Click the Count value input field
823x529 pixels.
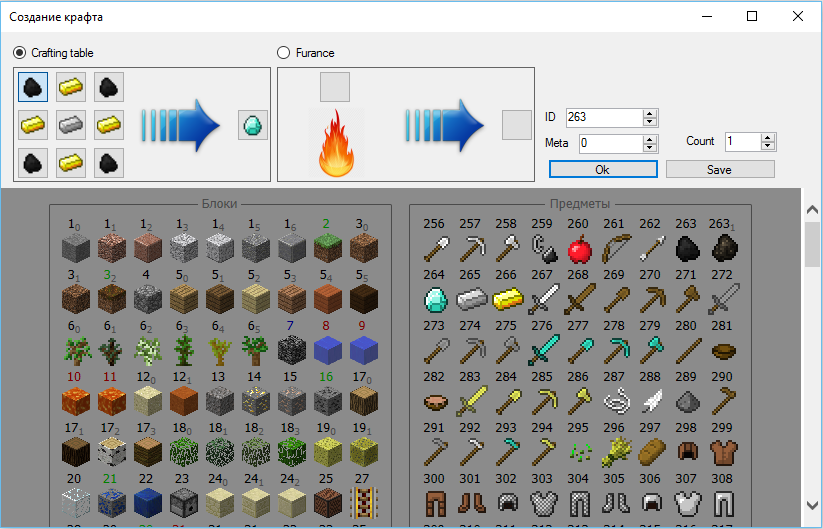743,141
